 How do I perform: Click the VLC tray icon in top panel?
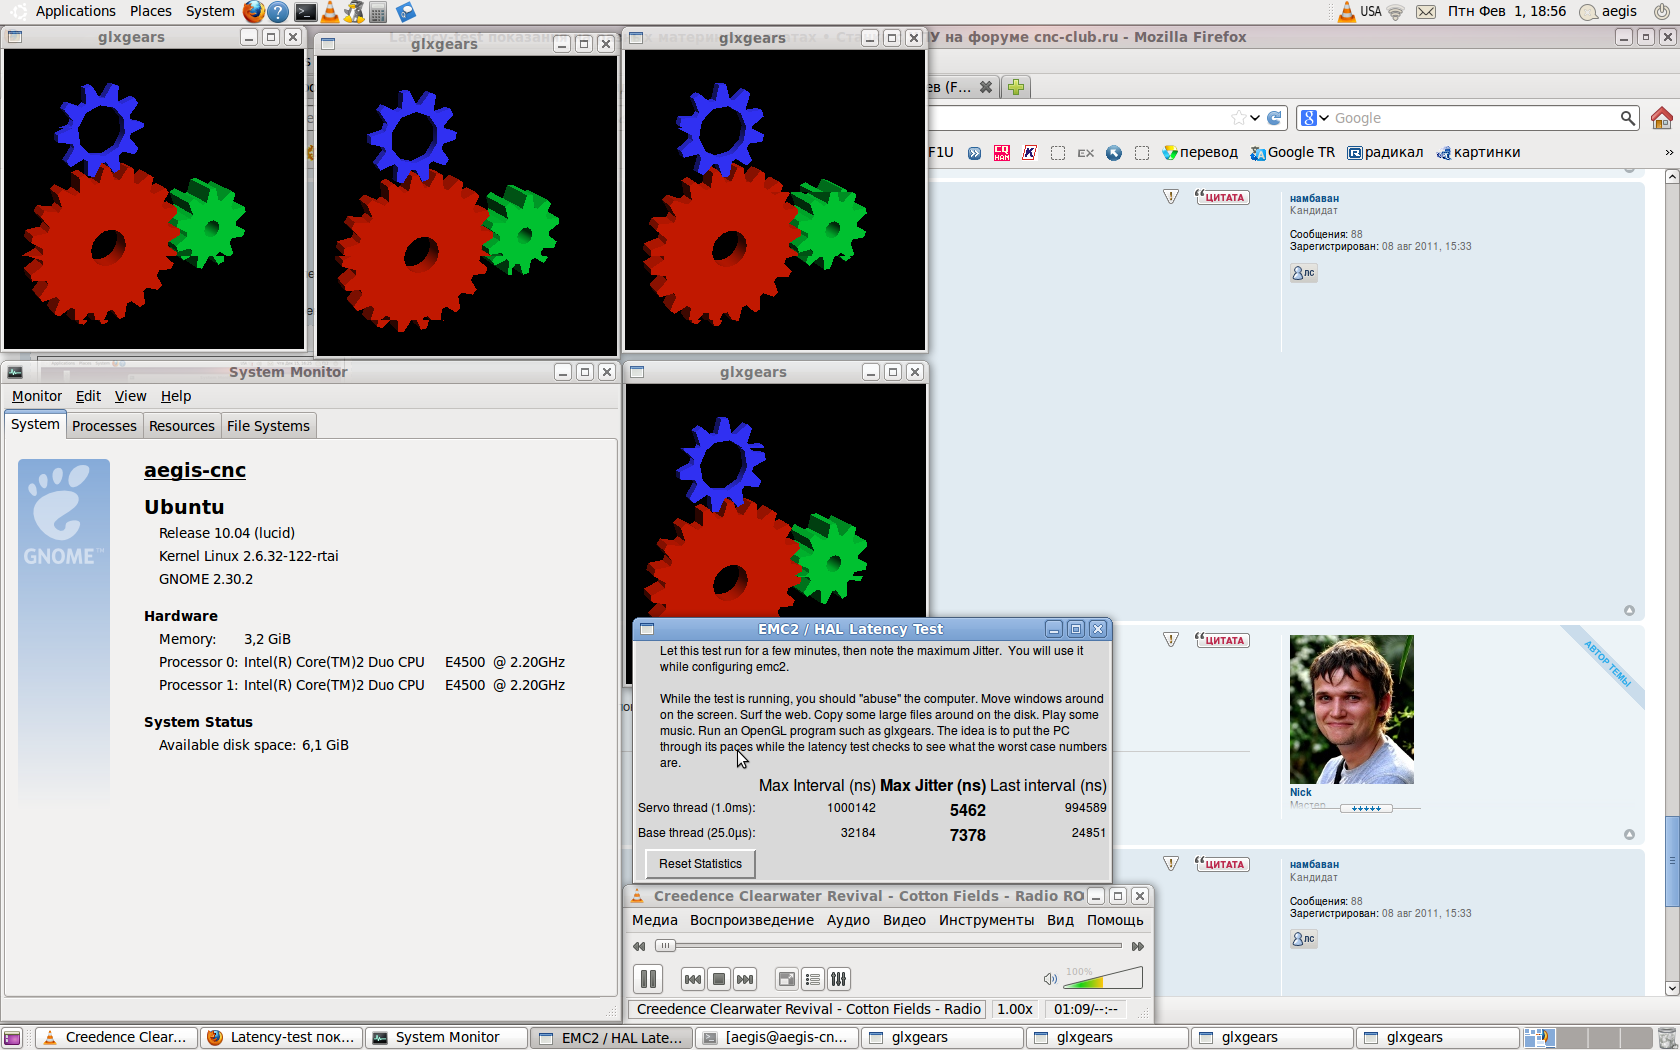1347,12
